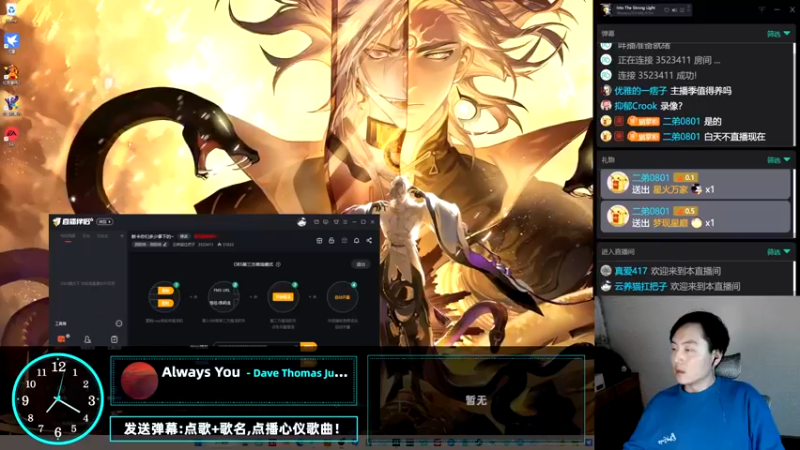Open the playlist icon in music widget

pos(682,10)
